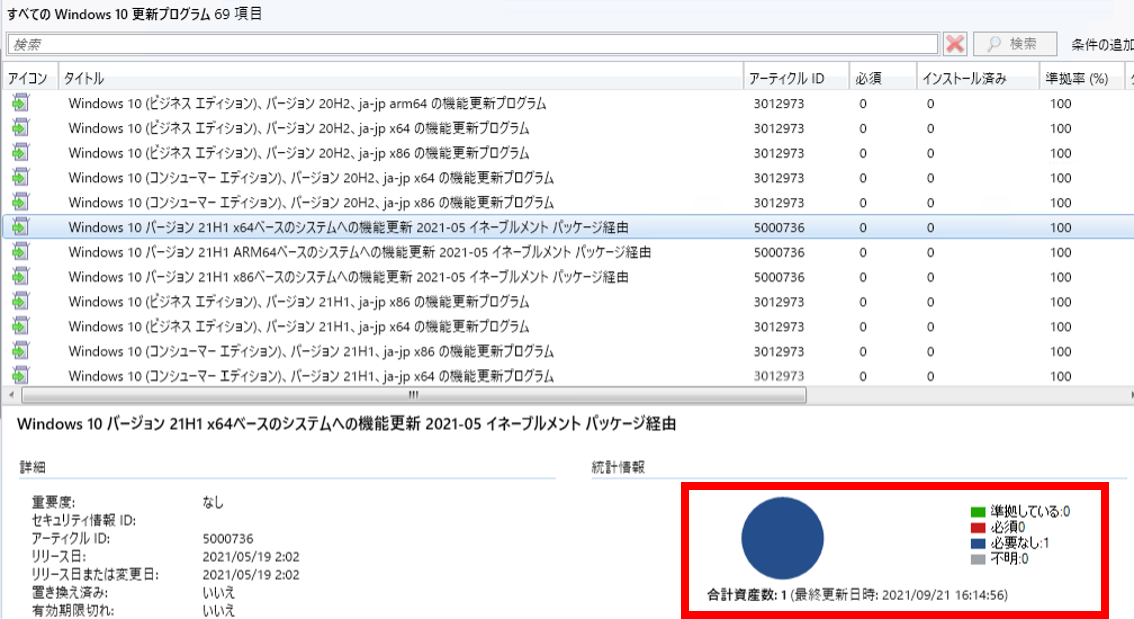The image size is (1134, 619).
Task: Click blue 必要なし legend swatch
Action: tap(978, 544)
